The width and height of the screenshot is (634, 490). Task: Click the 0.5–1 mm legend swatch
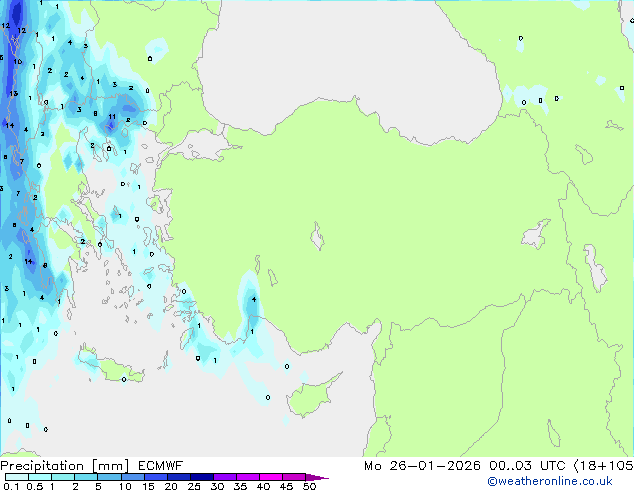click(x=40, y=477)
